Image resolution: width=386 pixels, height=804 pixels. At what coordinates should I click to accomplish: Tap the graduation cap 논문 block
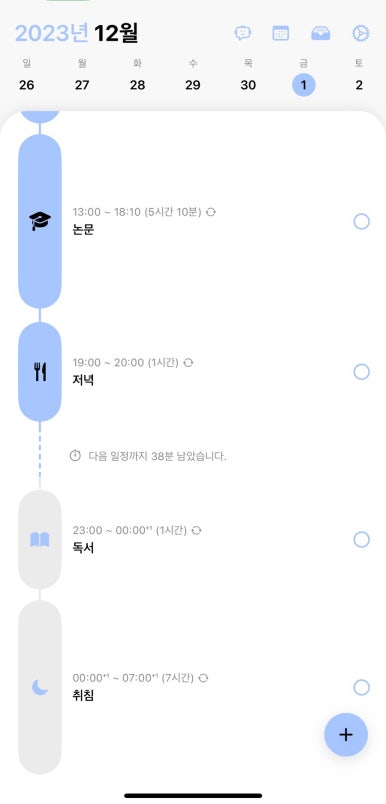(x=40, y=222)
